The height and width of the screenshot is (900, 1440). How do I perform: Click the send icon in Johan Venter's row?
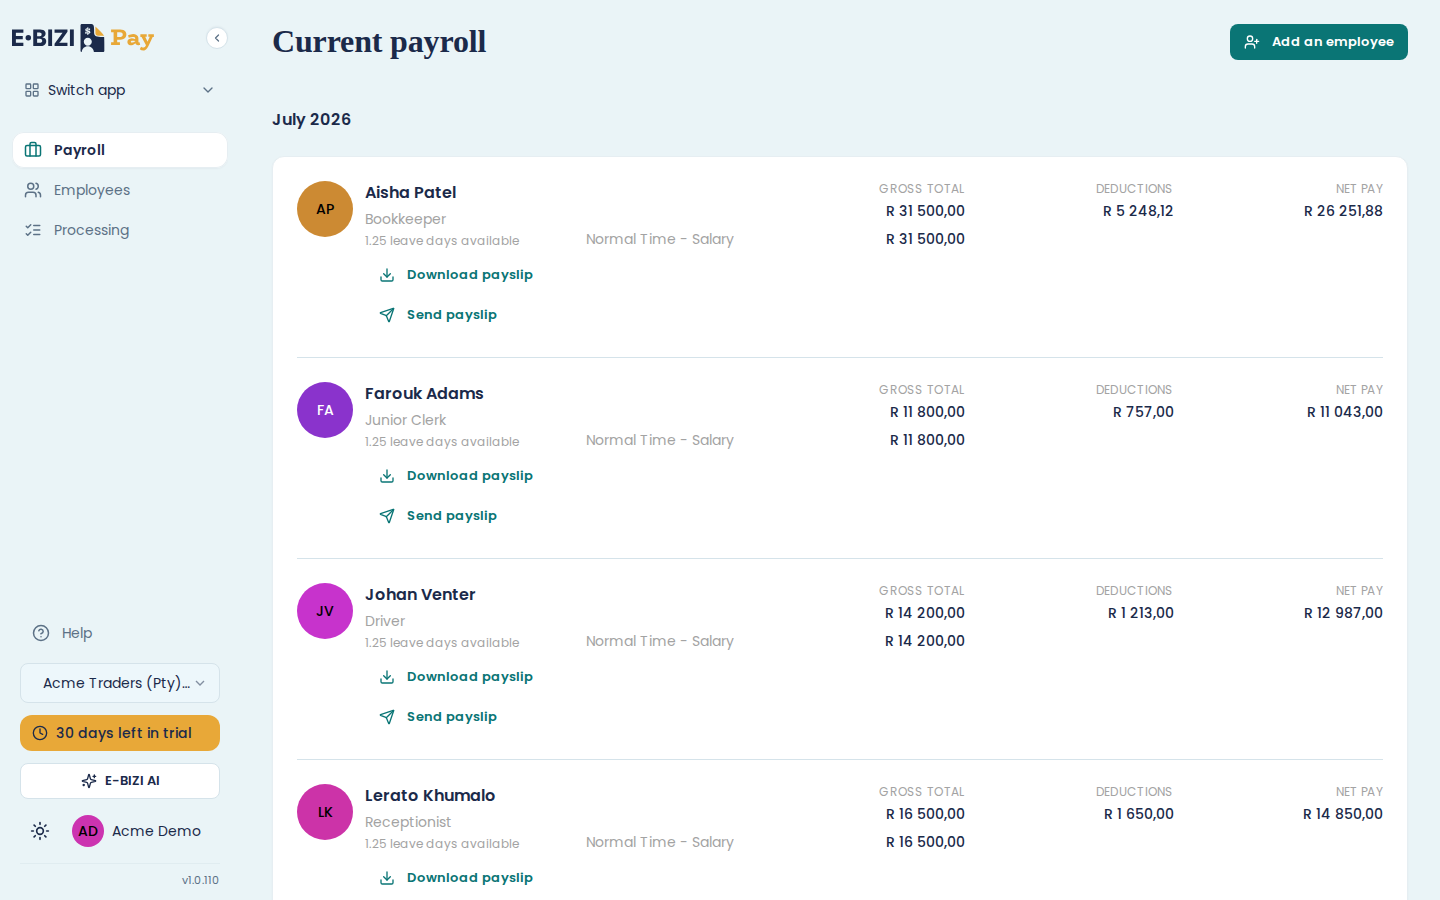pos(387,717)
